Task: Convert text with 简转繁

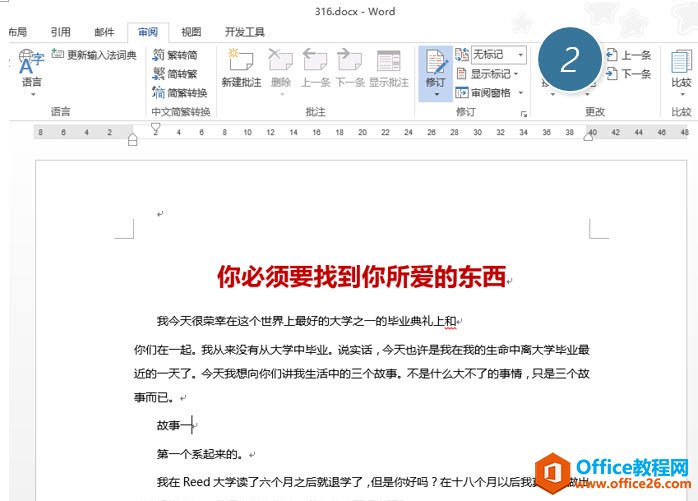Action: [x=174, y=74]
